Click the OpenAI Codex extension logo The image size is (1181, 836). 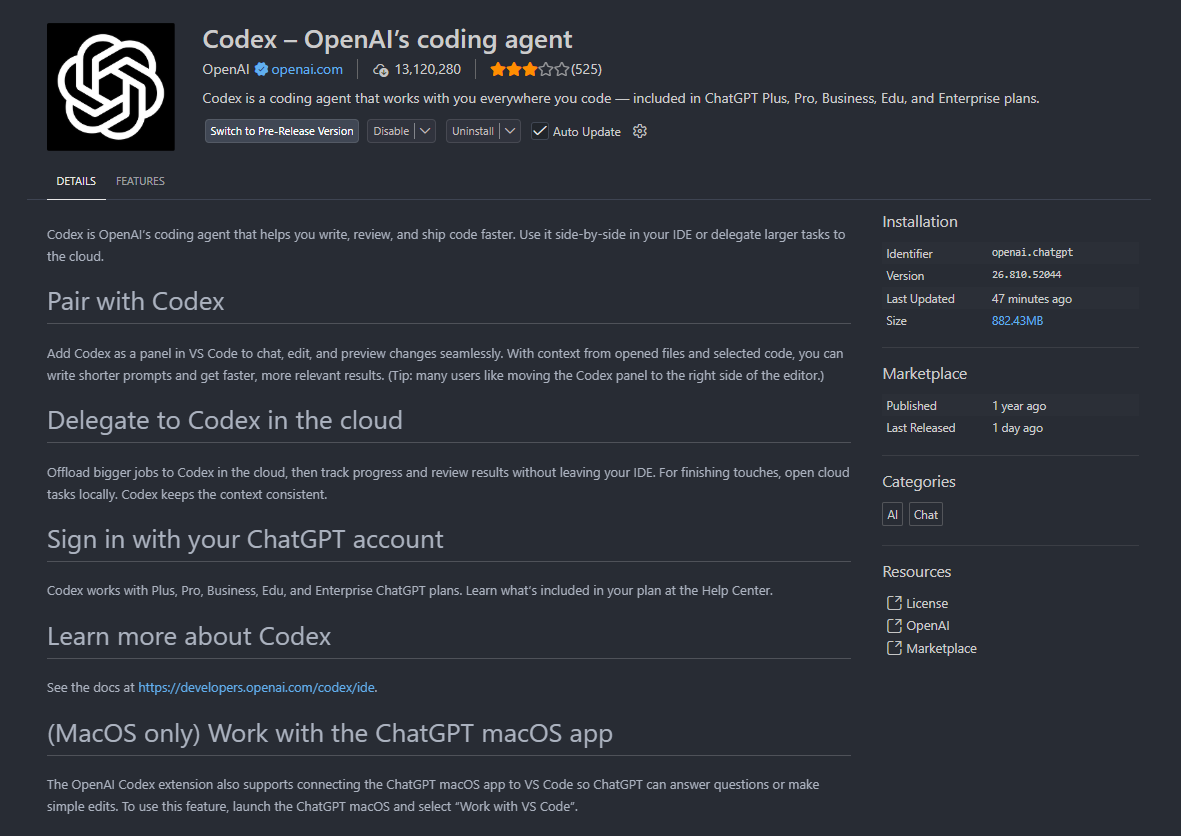click(x=111, y=87)
